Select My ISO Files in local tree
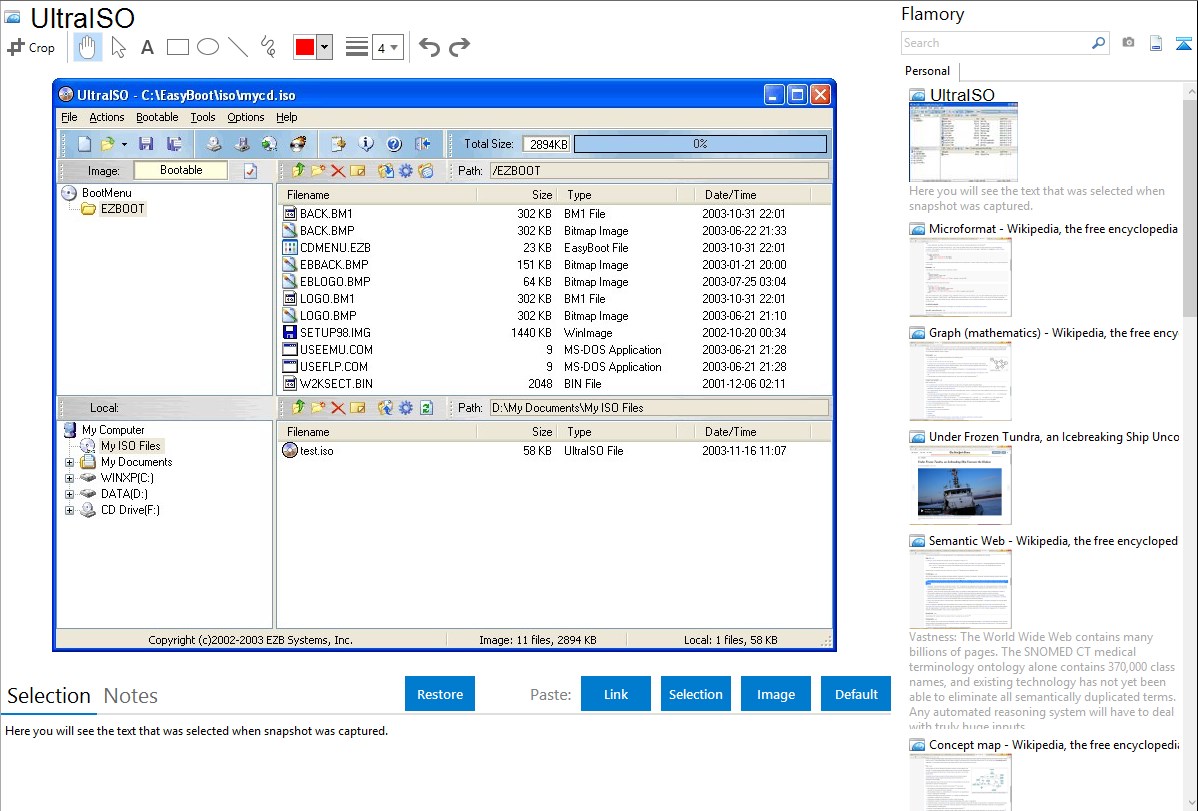Screen dimensions: 1198x811 click(x=131, y=446)
